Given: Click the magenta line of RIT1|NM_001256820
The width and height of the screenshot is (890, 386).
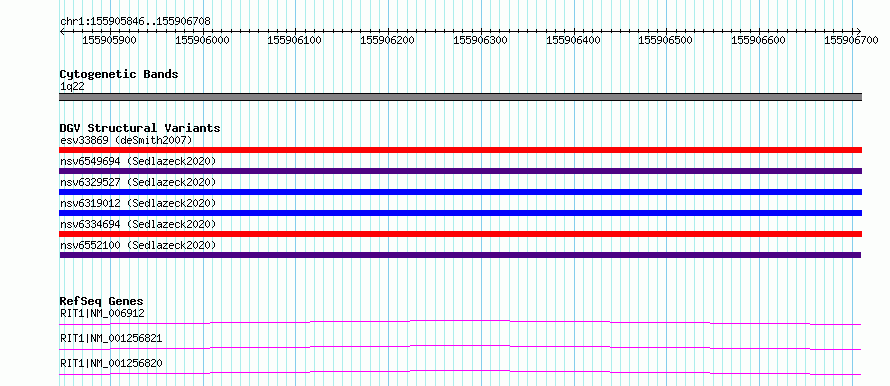Looking at the screenshot, I should [460, 371].
